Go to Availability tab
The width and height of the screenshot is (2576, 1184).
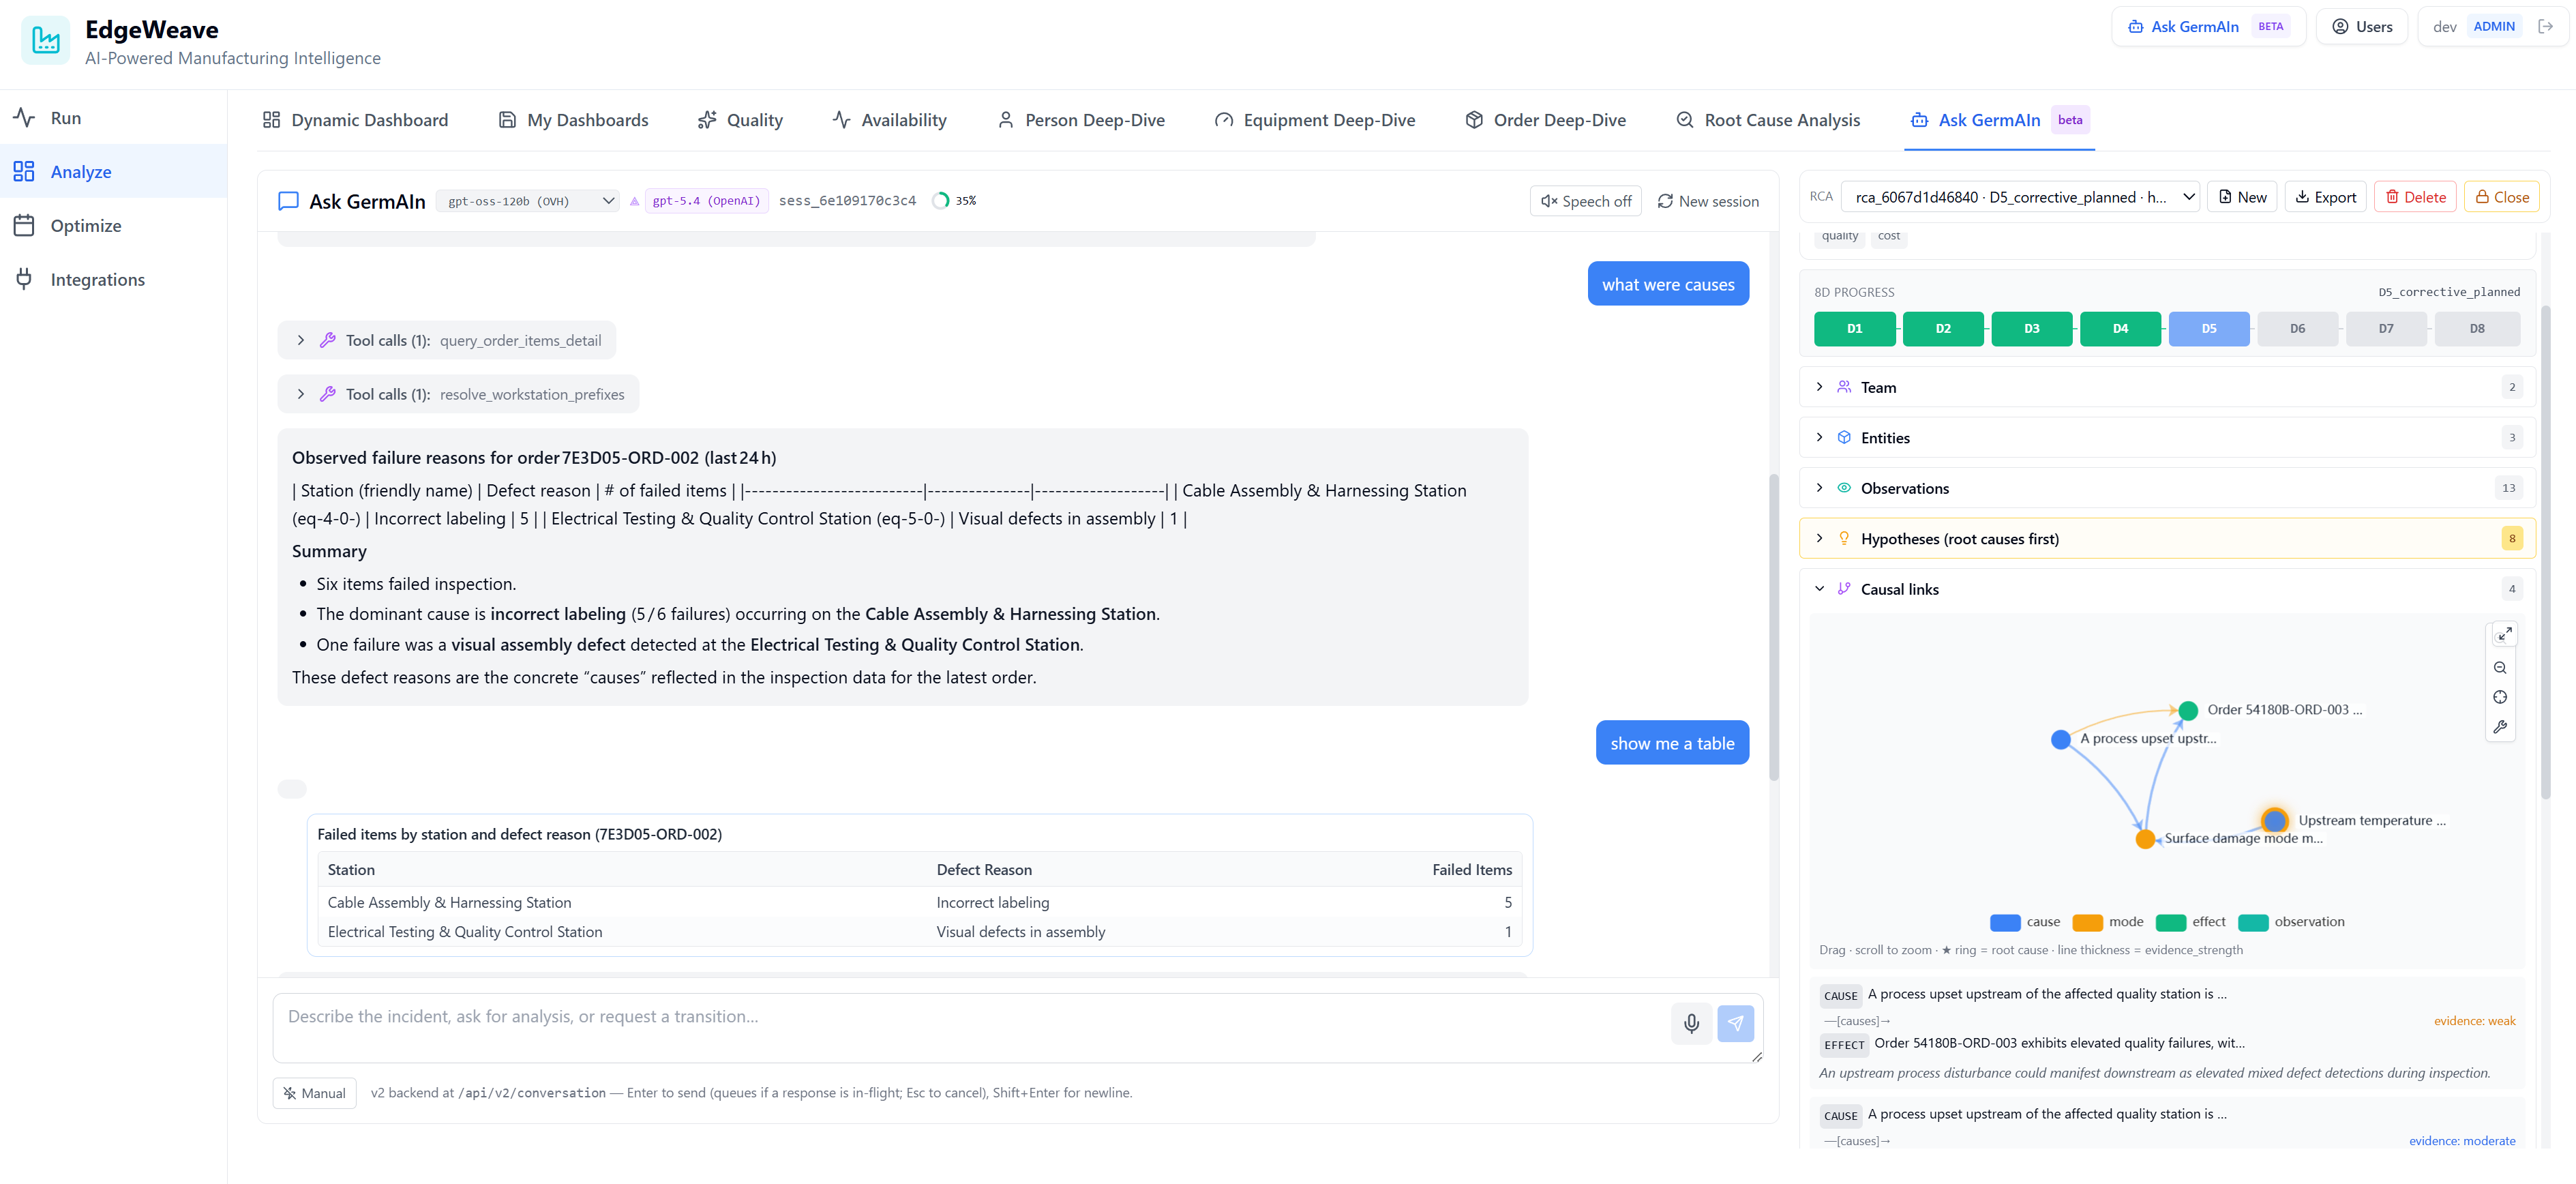889,120
